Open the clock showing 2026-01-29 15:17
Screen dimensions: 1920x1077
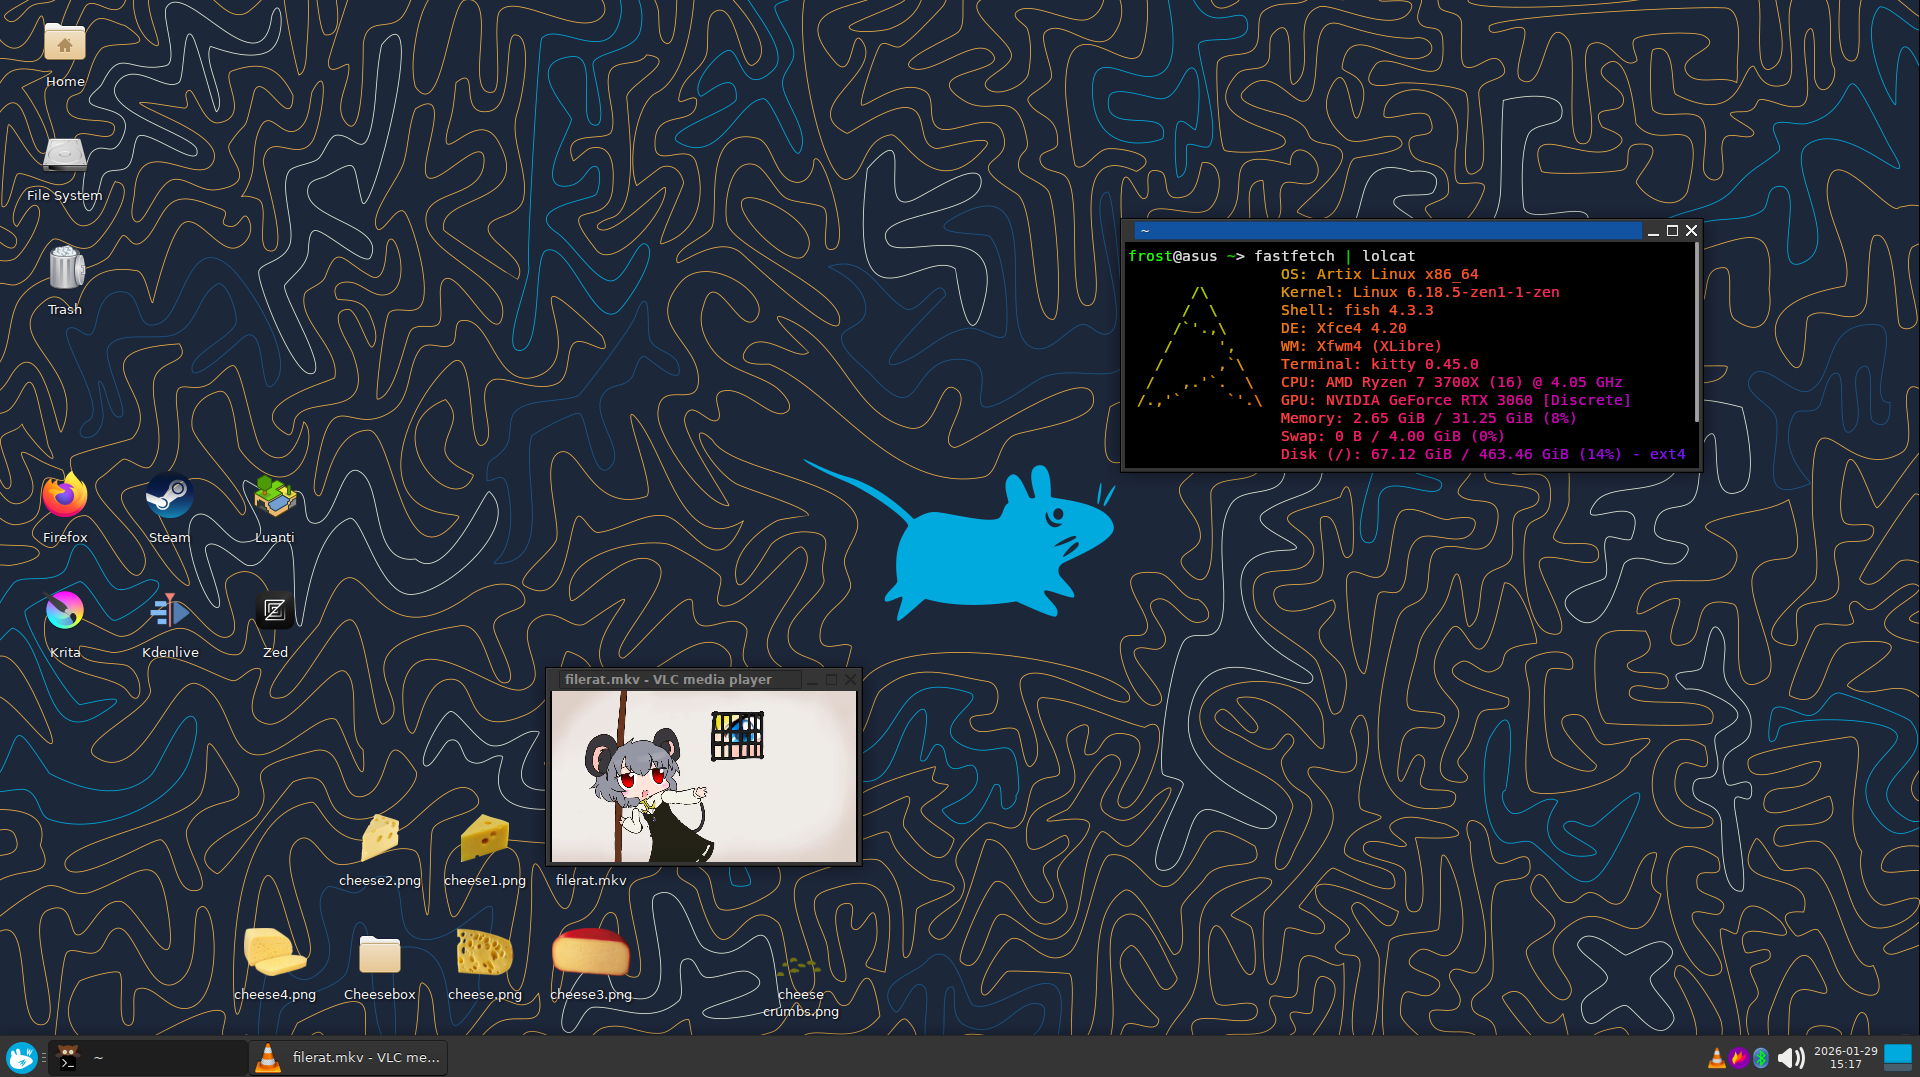point(1845,1058)
